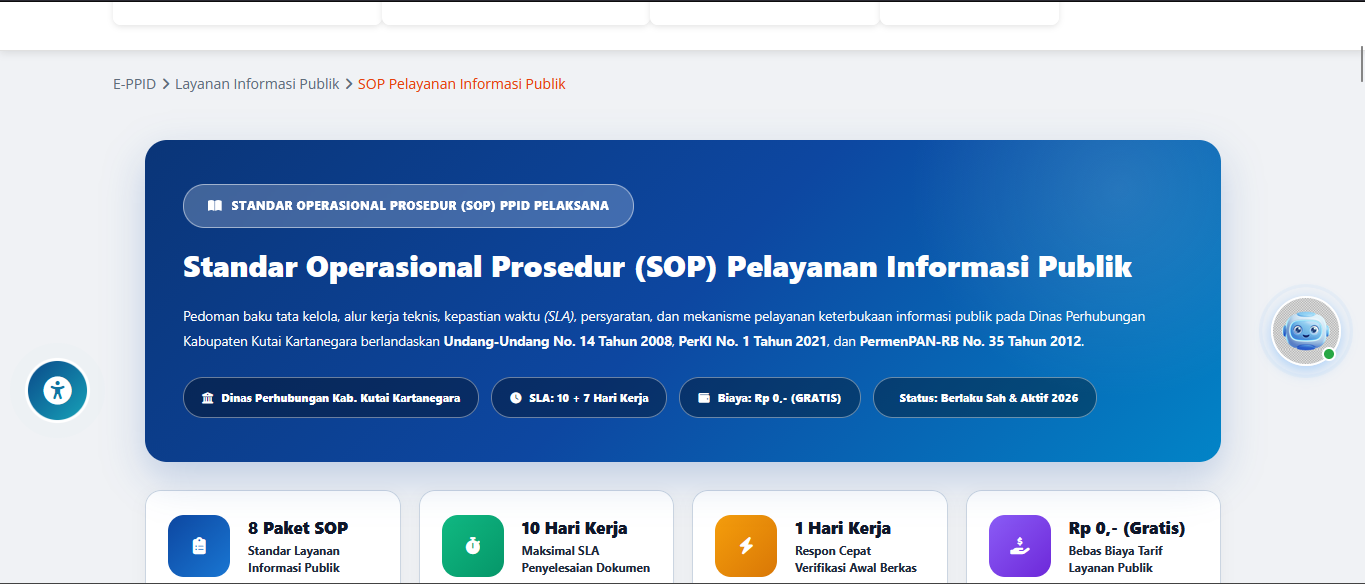The image size is (1365, 584).
Task: Click the first breadcrumb chevron separator
Action: point(166,84)
